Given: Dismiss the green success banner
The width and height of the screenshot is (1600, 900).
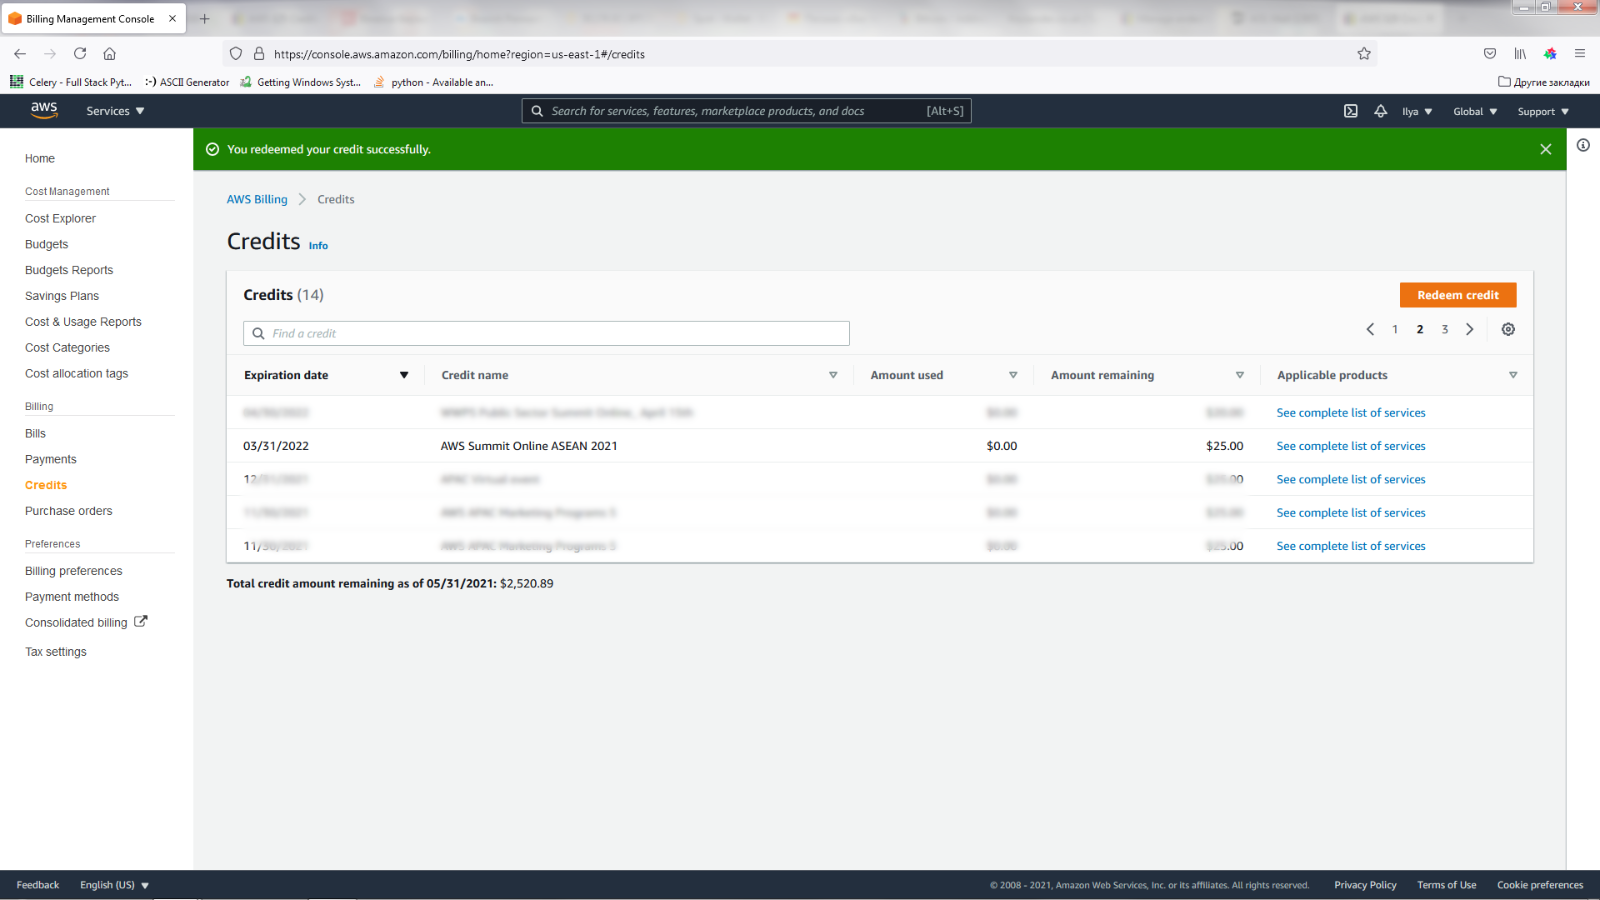Looking at the screenshot, I should pos(1545,149).
